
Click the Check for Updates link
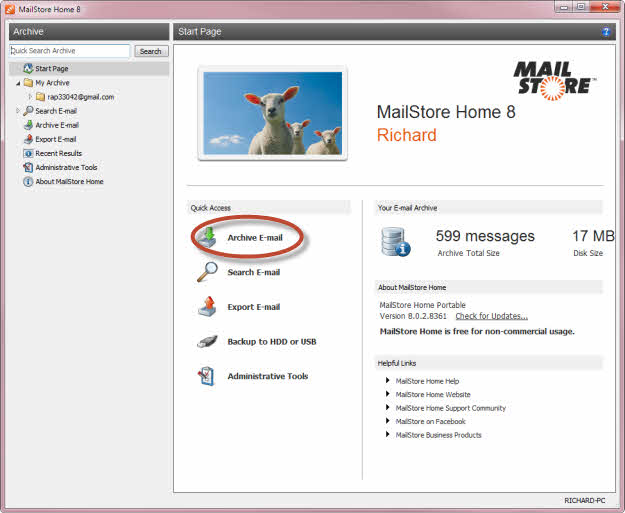coord(491,316)
